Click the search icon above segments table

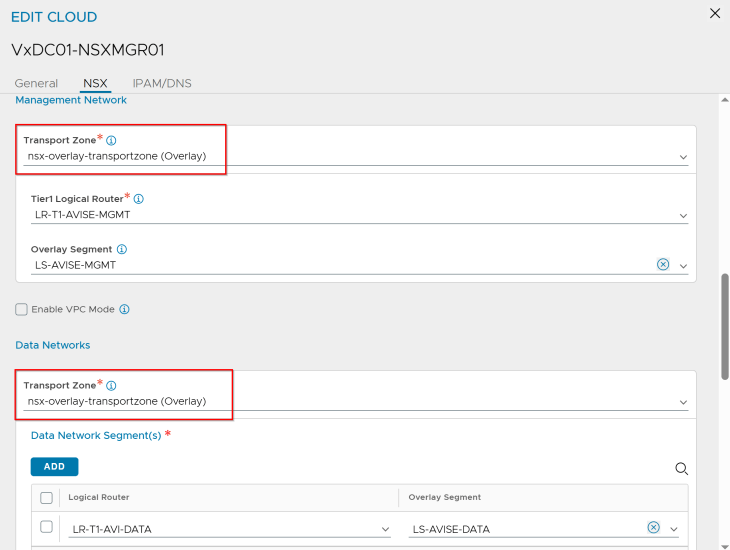(x=681, y=468)
